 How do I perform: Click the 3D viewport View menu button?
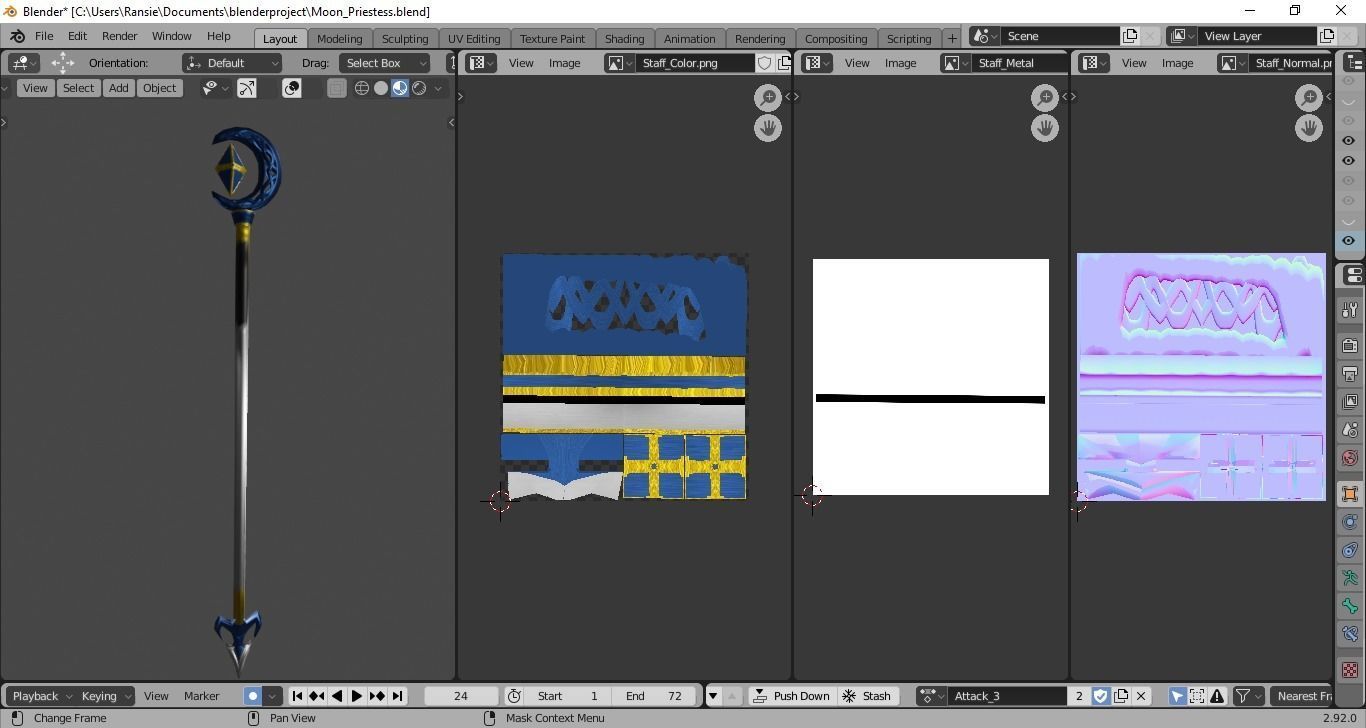click(35, 88)
